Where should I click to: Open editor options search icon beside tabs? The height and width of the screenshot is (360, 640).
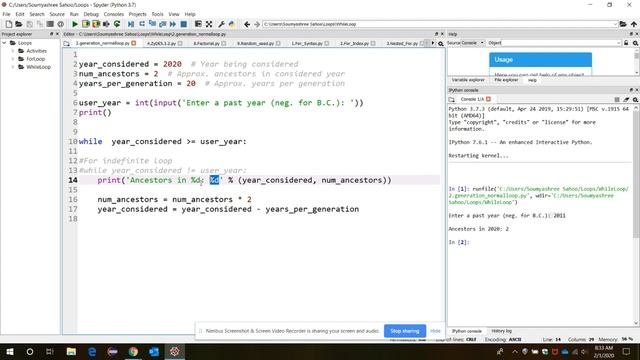441,44
